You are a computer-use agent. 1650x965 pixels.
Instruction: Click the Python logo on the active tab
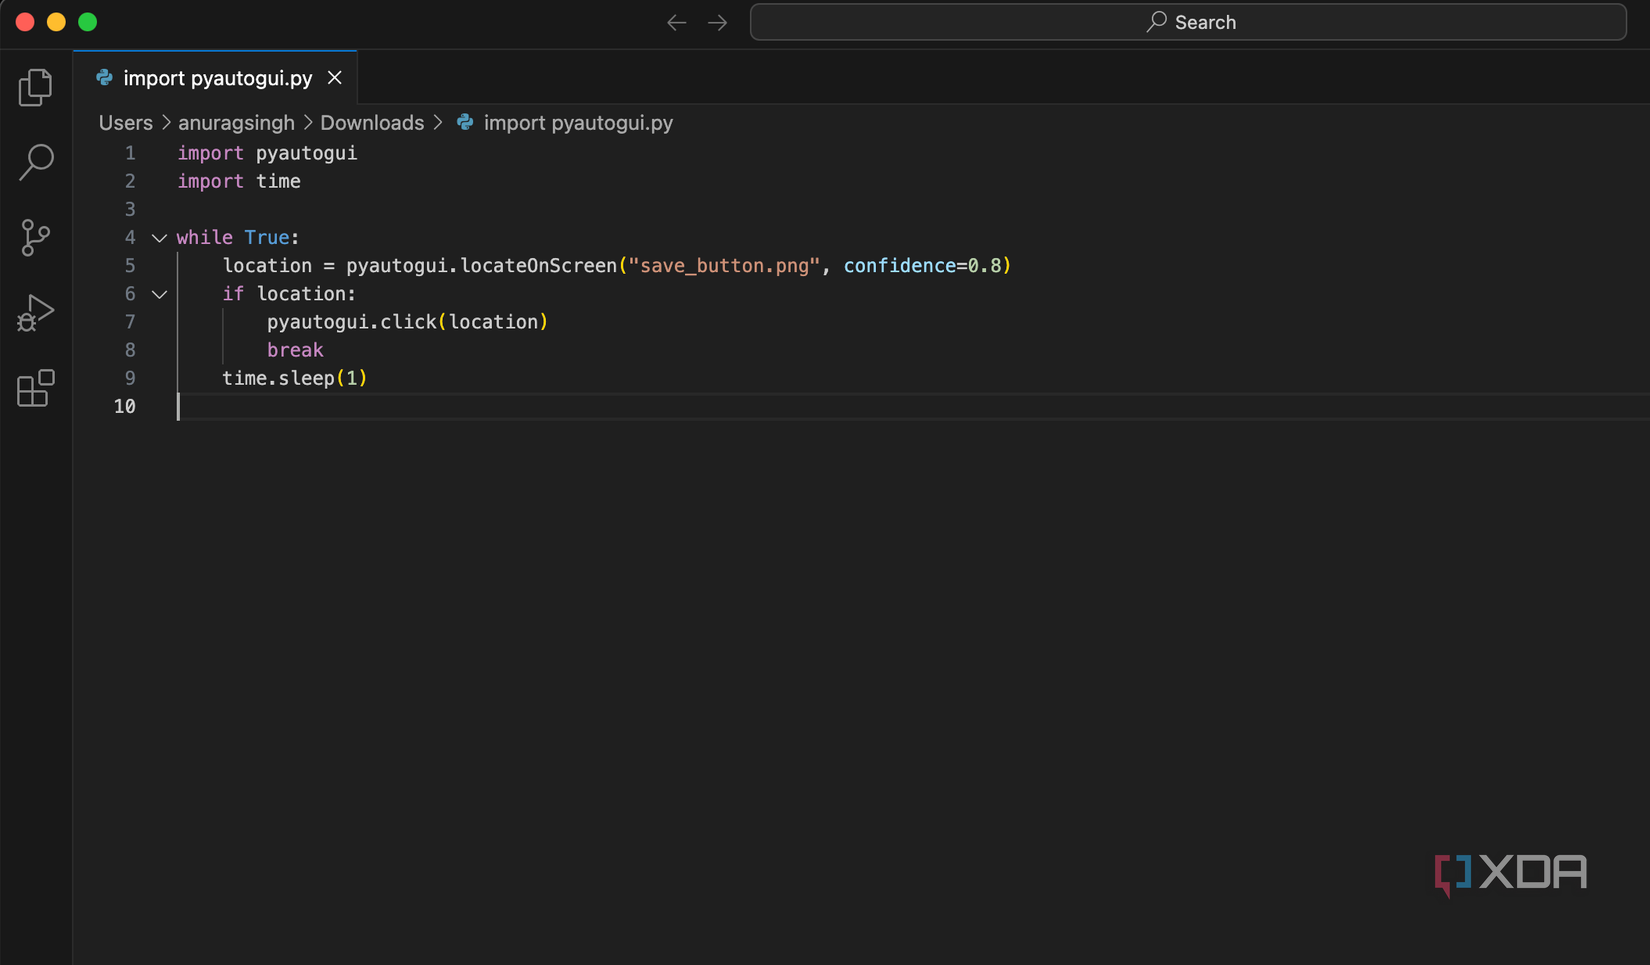(x=103, y=77)
